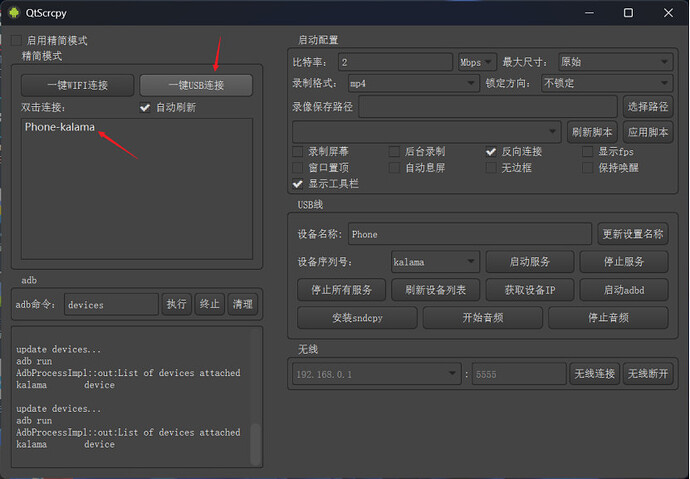Open the 录制格式 mp4 dropdown
The image size is (690, 479).
tap(412, 83)
